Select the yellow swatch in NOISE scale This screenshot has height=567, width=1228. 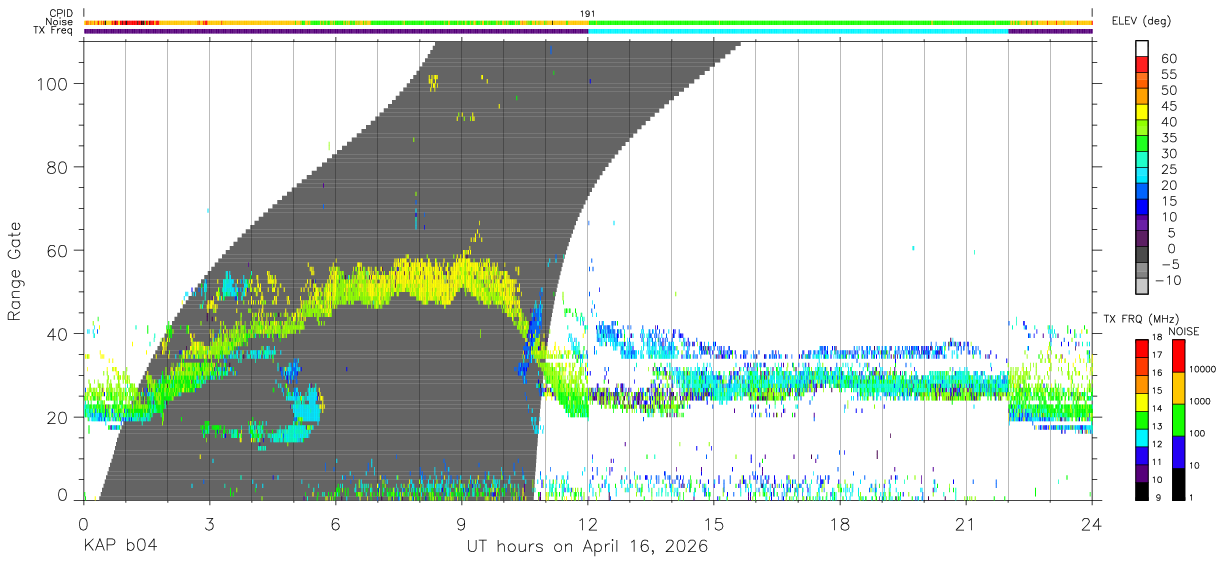coord(1178,388)
